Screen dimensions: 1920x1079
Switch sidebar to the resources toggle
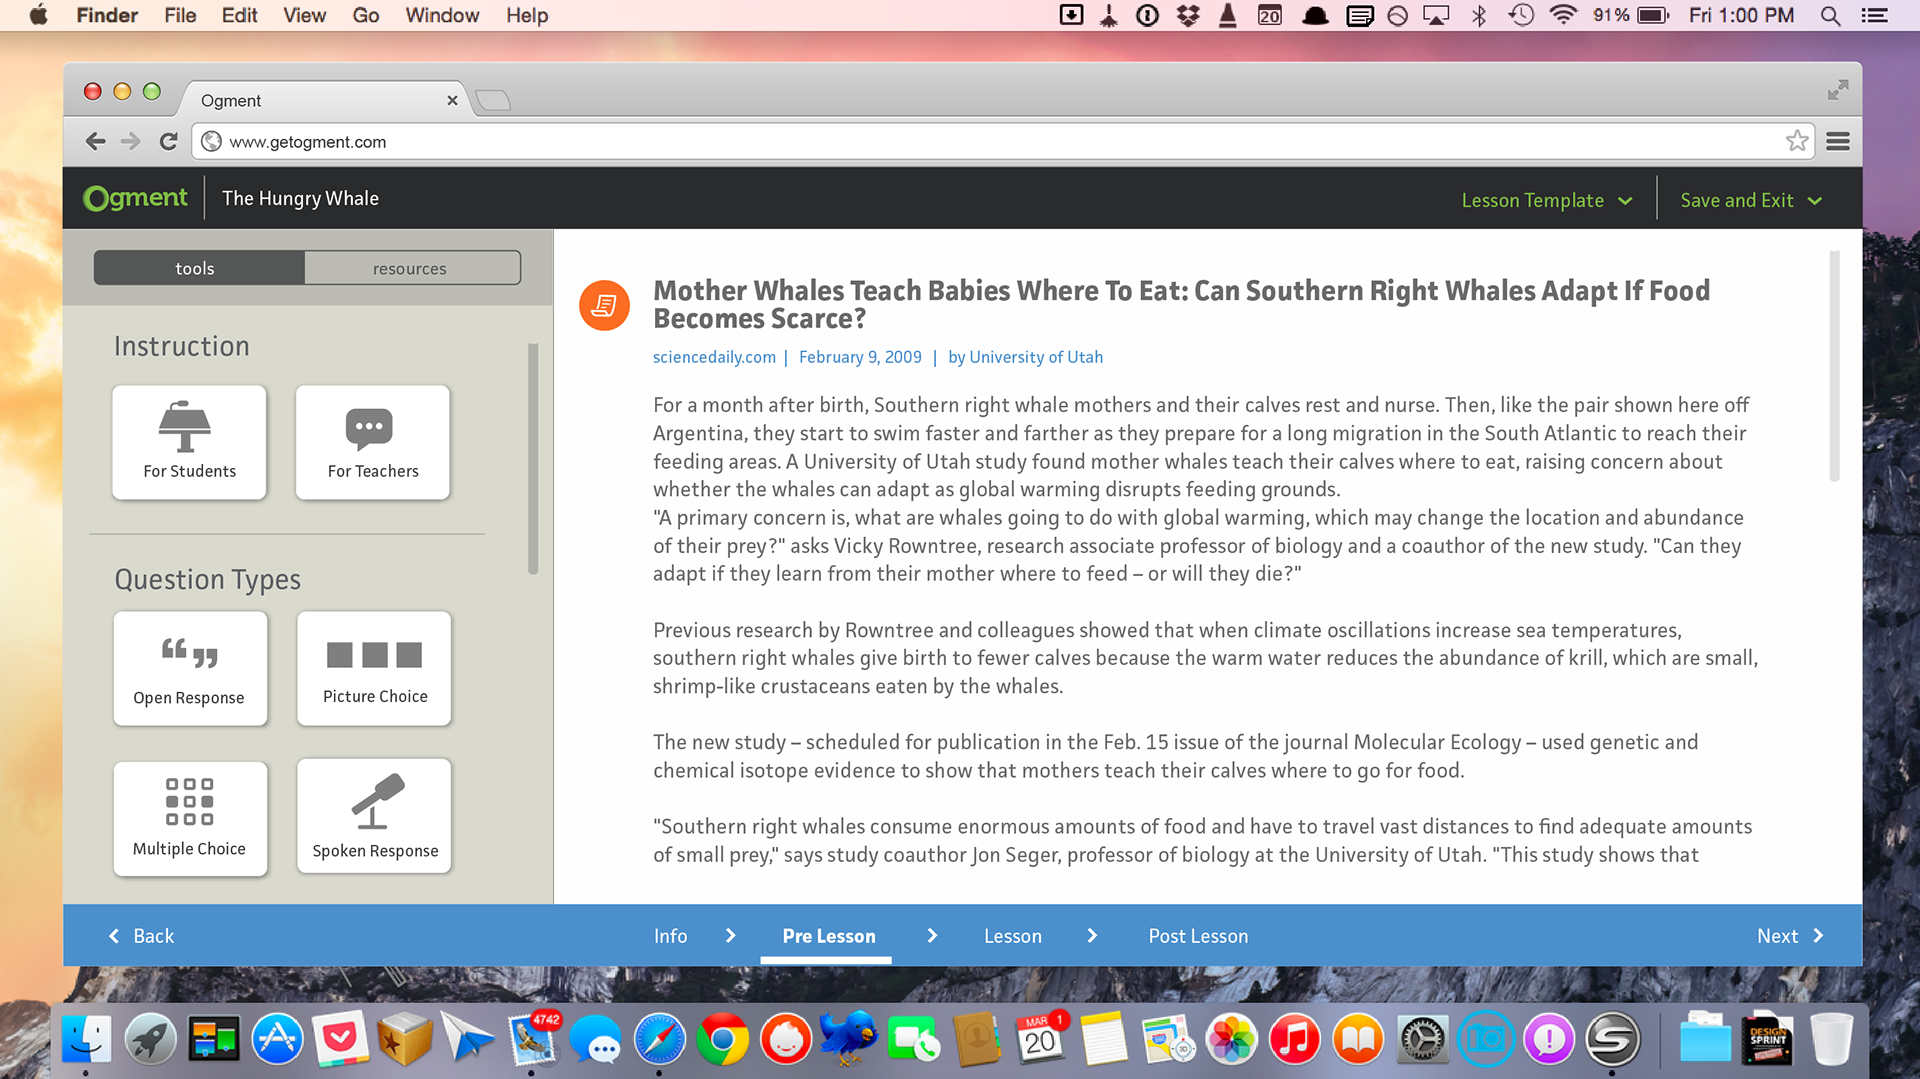pyautogui.click(x=411, y=268)
